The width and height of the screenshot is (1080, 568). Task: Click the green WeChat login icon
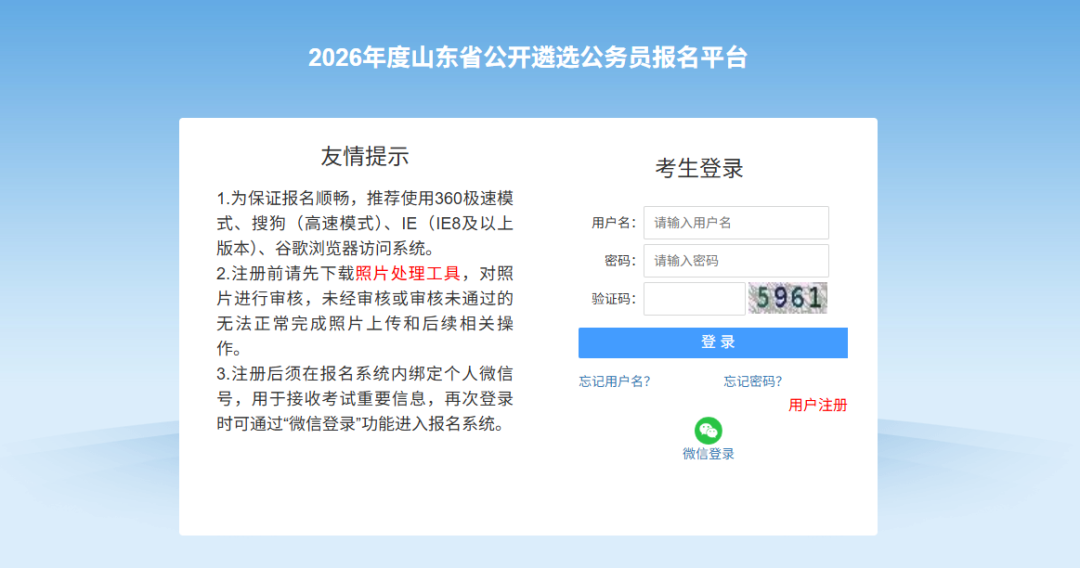point(708,430)
